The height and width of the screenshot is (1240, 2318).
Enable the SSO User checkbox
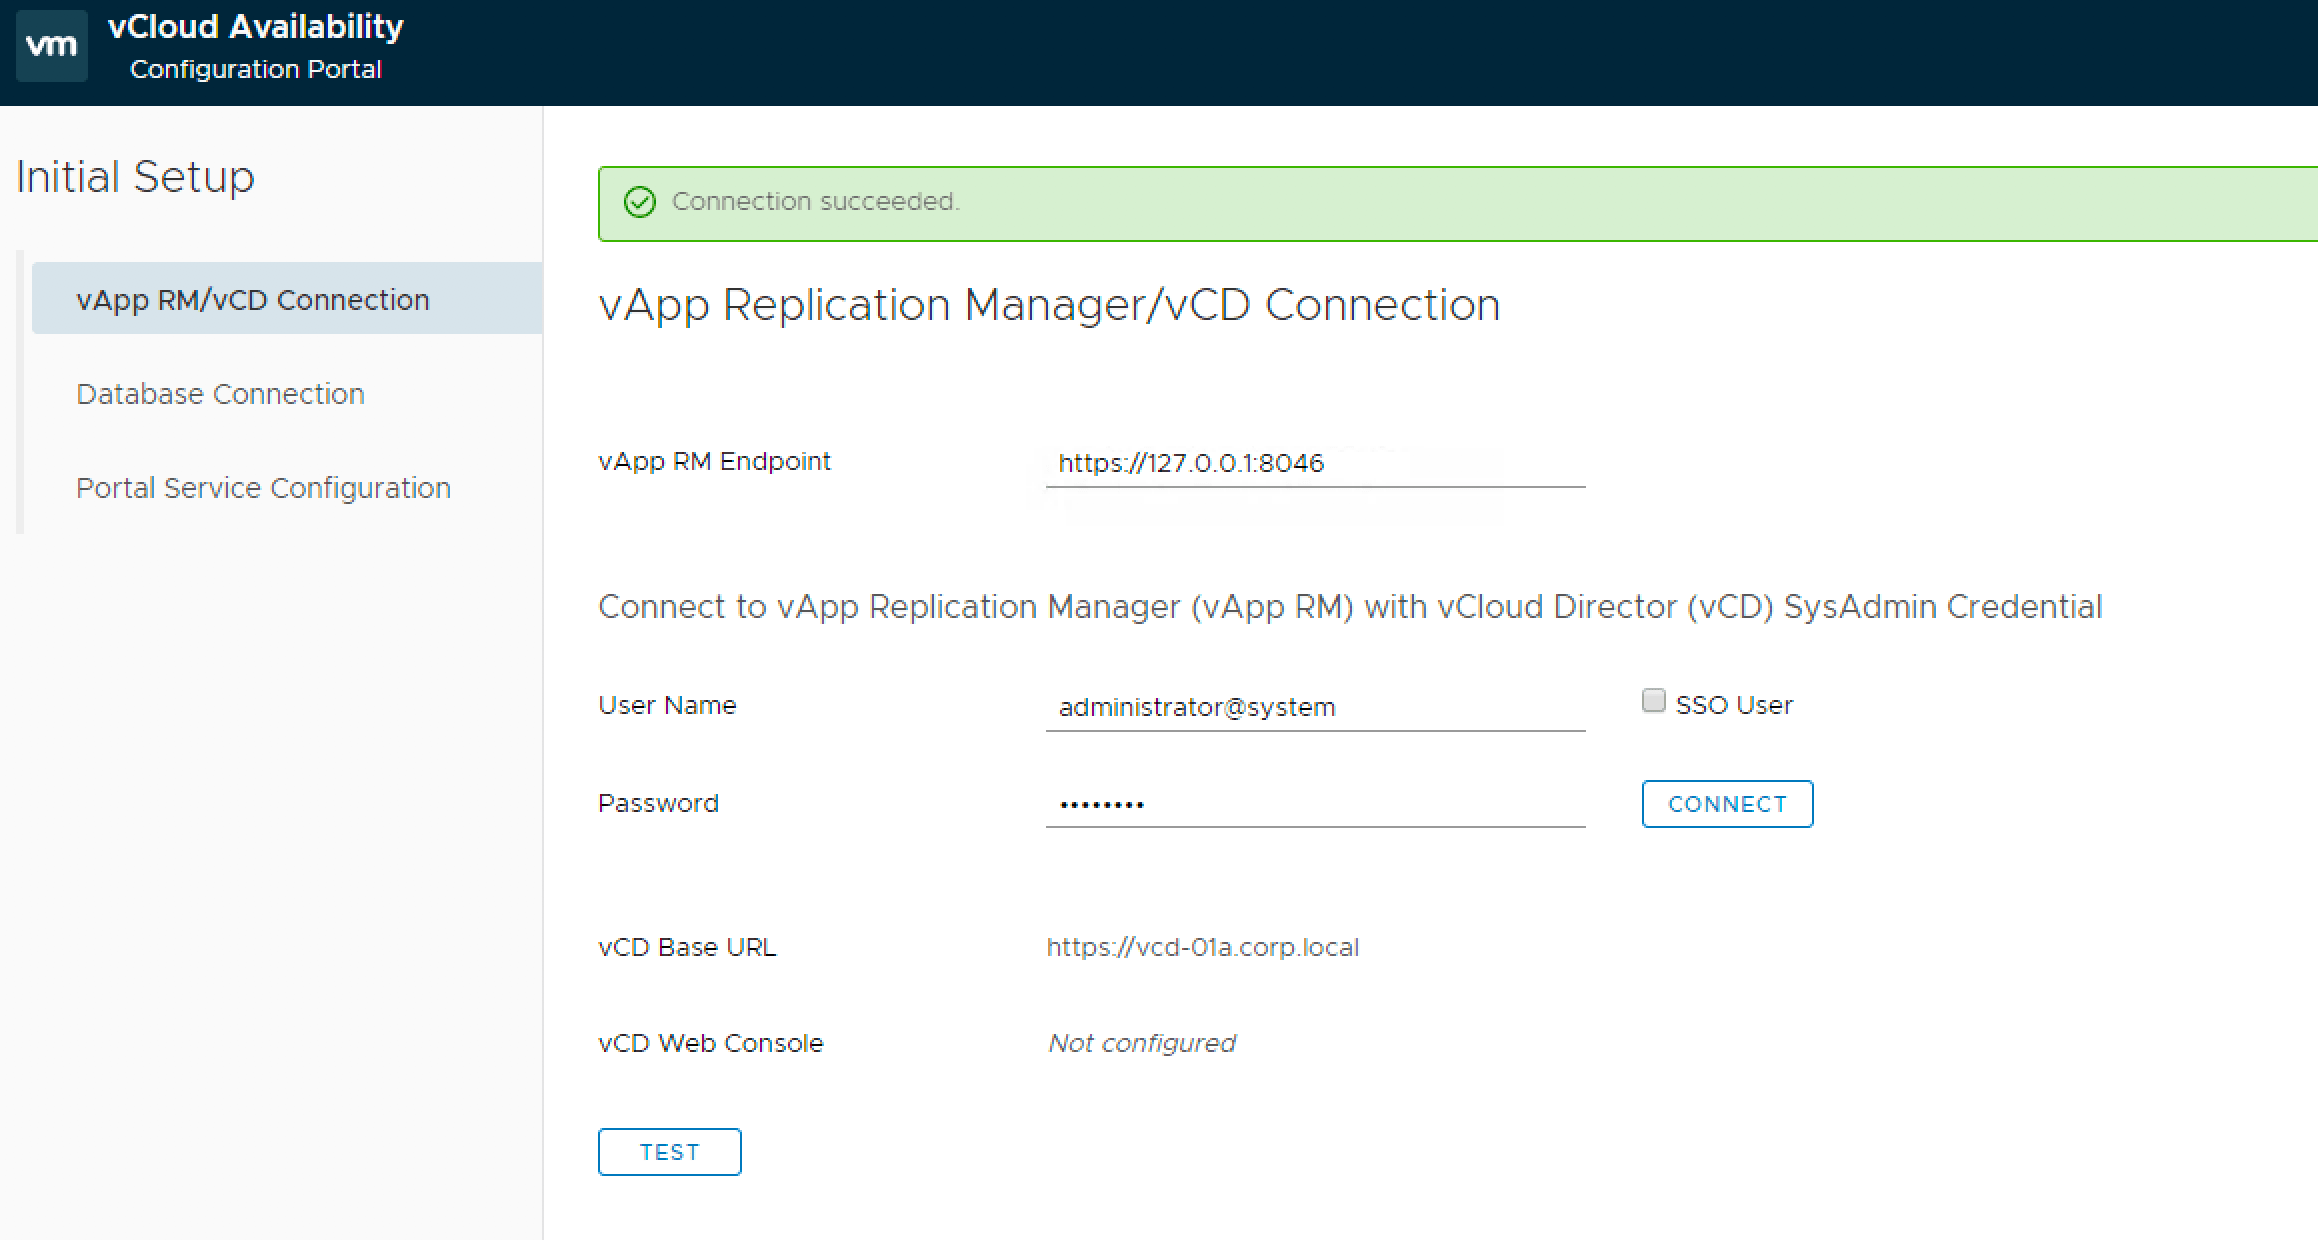[1653, 701]
